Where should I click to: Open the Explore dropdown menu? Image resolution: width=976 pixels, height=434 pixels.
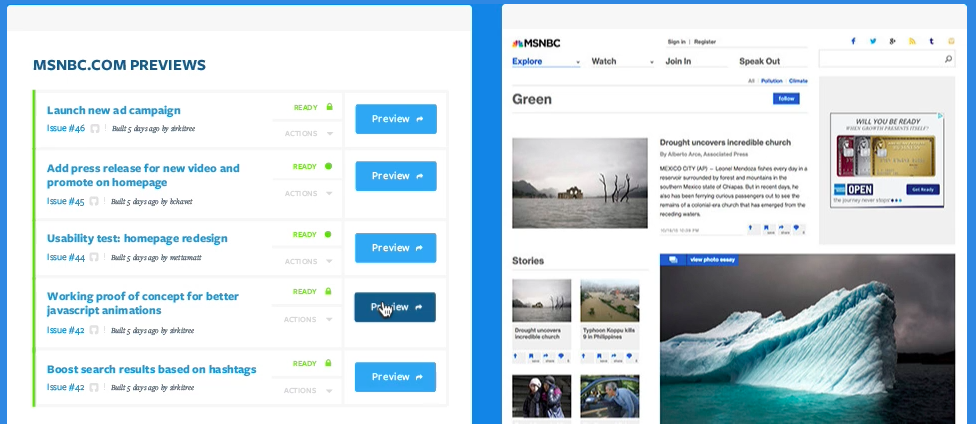pos(546,62)
